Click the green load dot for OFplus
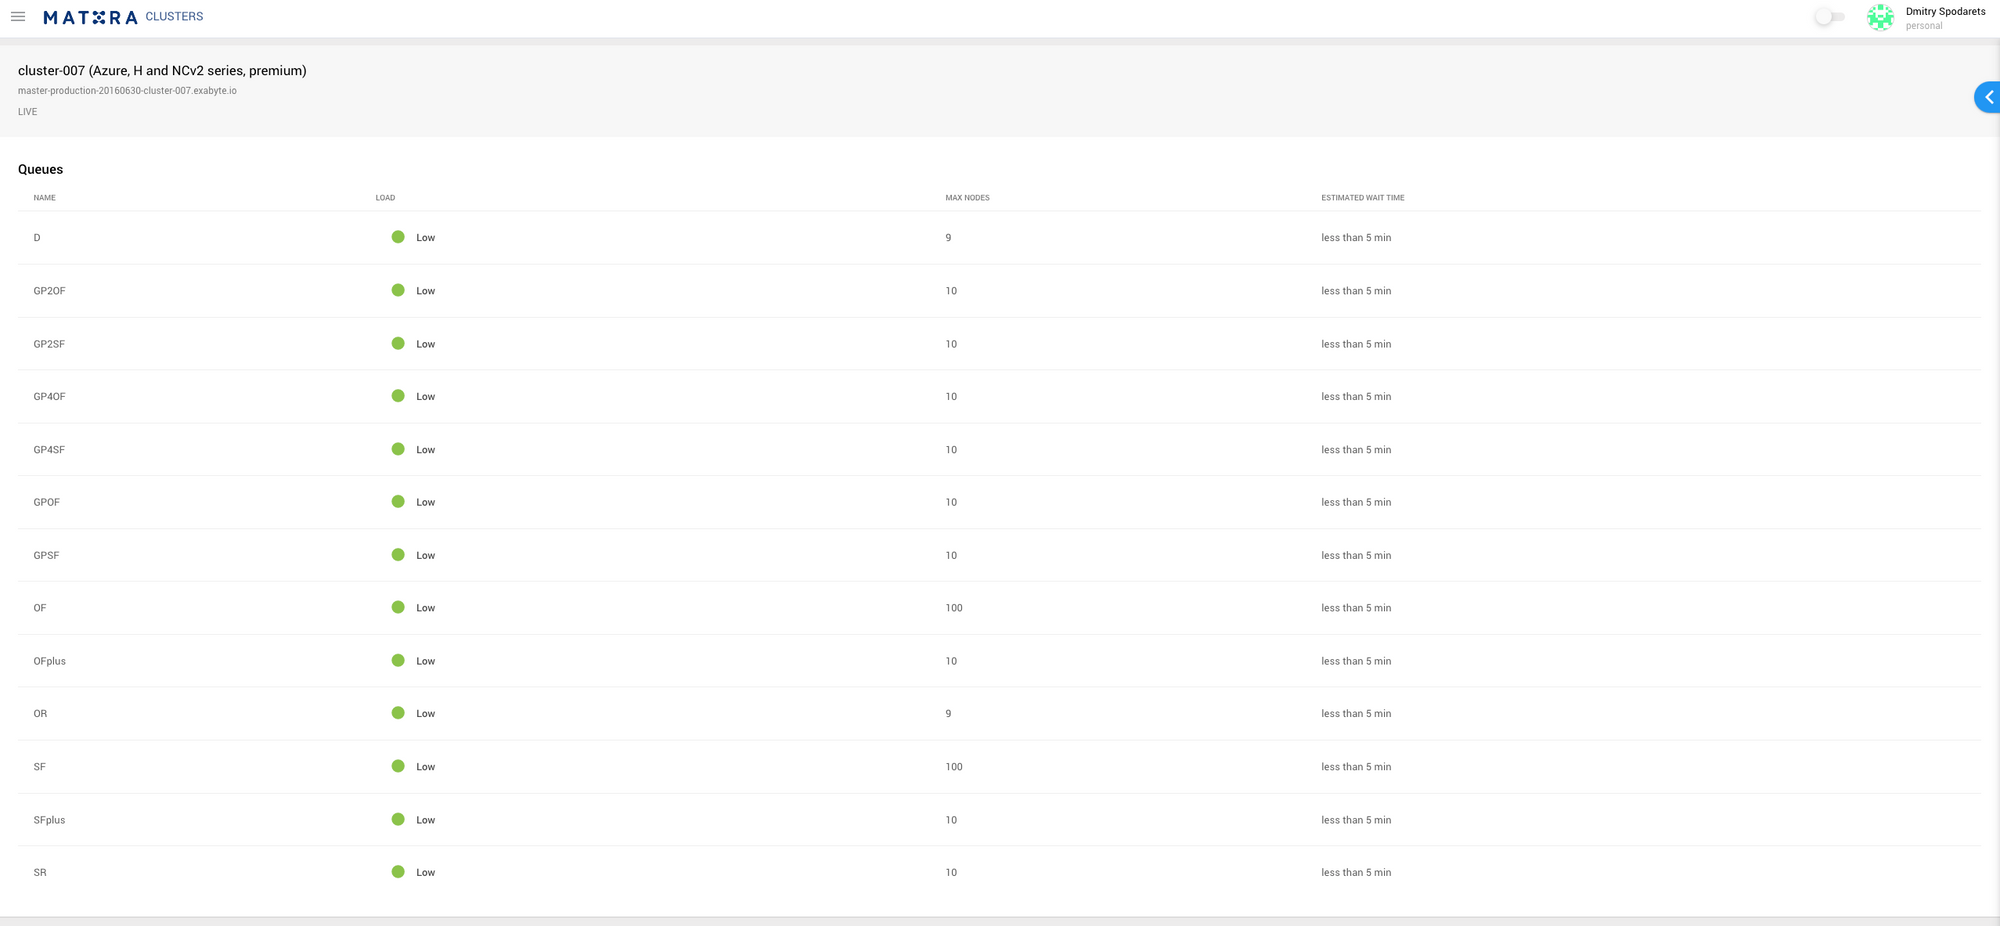The width and height of the screenshot is (2000, 926). pyautogui.click(x=398, y=660)
